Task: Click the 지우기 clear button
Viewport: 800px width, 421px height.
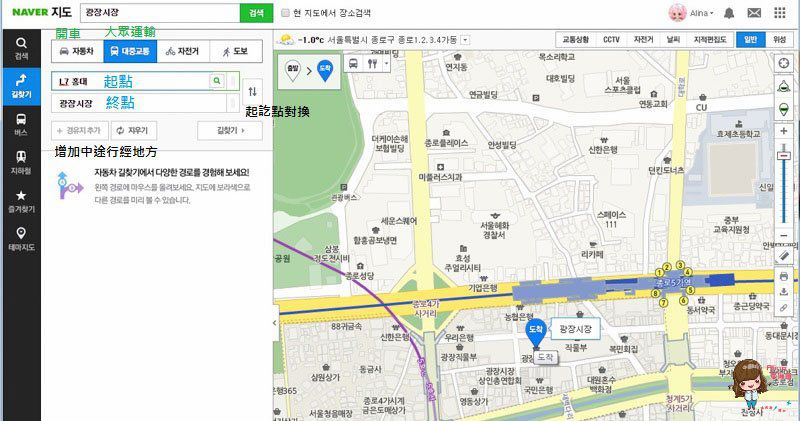Action: click(134, 131)
